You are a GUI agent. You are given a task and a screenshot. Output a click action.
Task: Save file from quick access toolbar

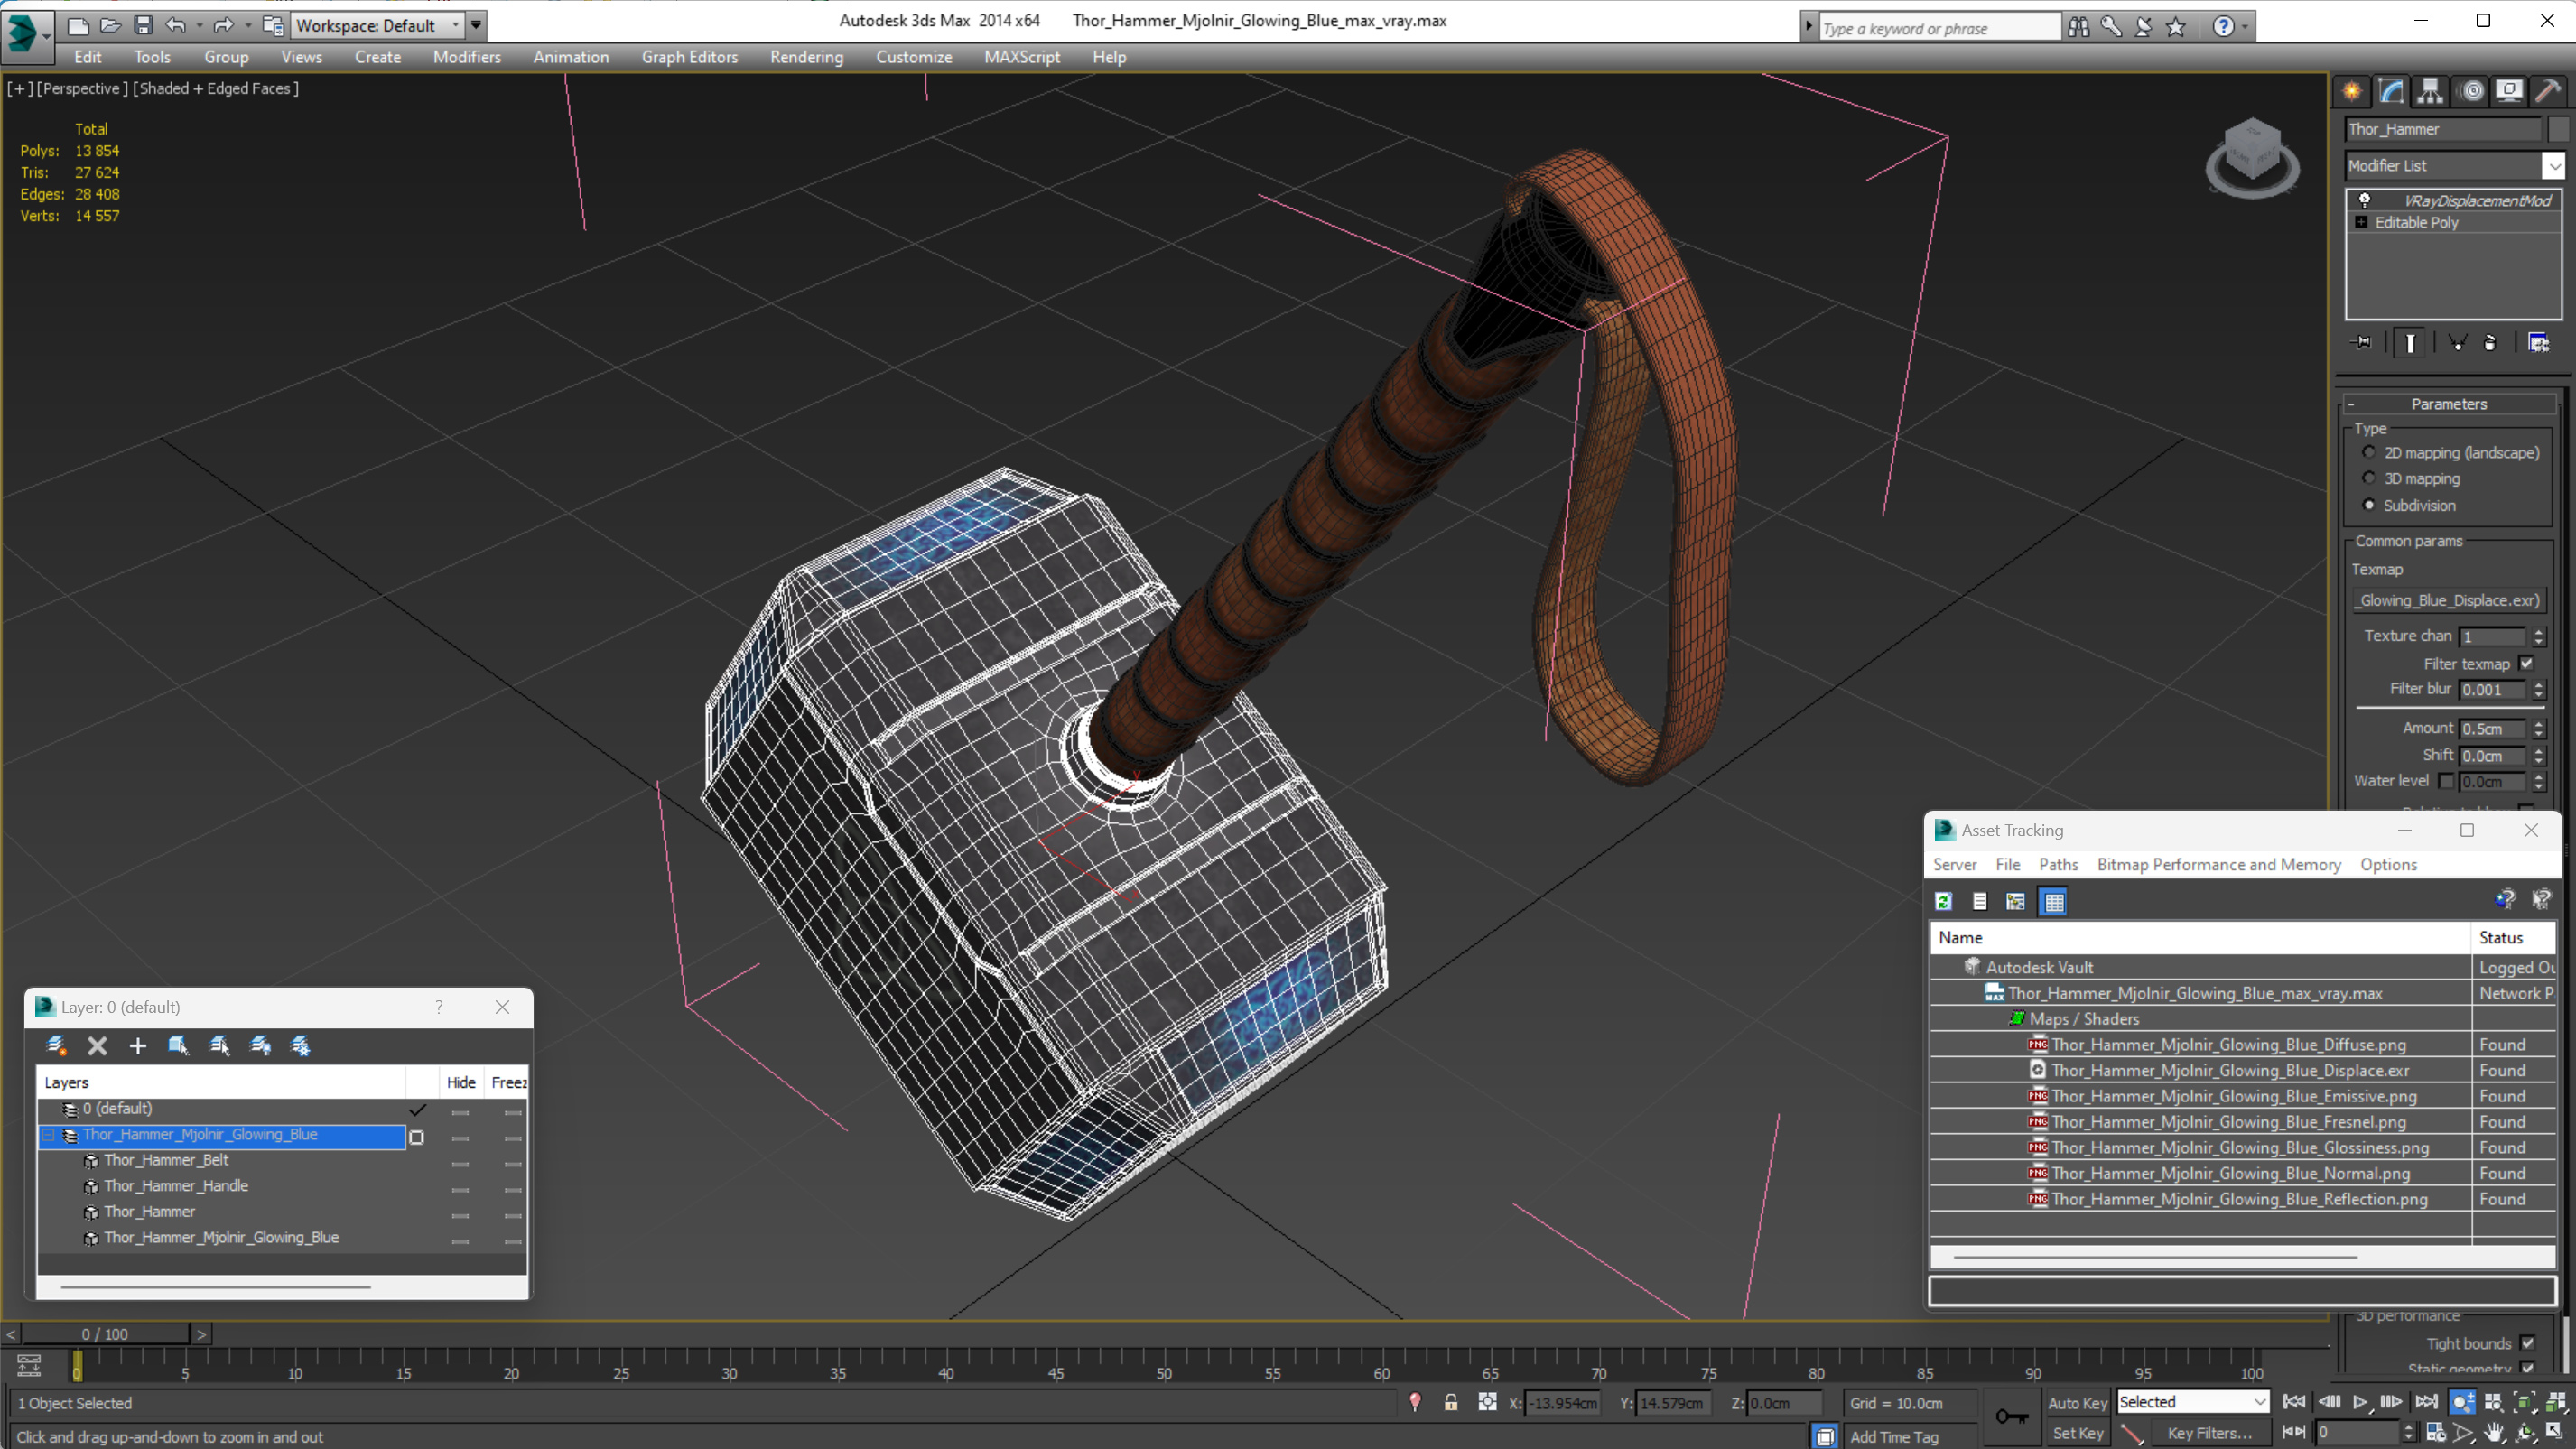(x=143, y=24)
